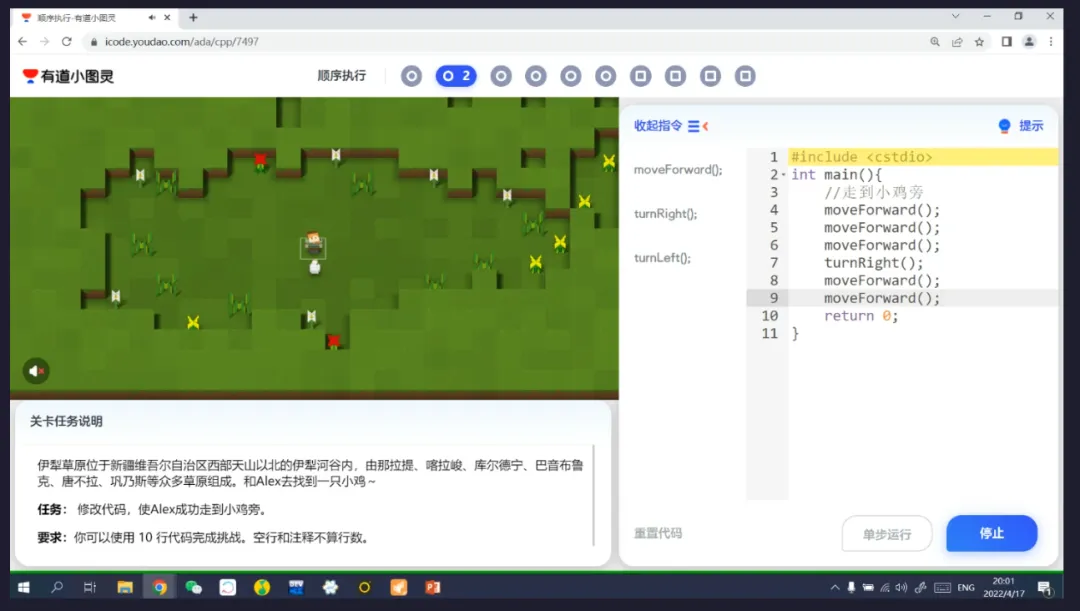Screen dimensions: 1080x611
Task: Bookmark the page with the star icon
Action: [x=979, y=42]
